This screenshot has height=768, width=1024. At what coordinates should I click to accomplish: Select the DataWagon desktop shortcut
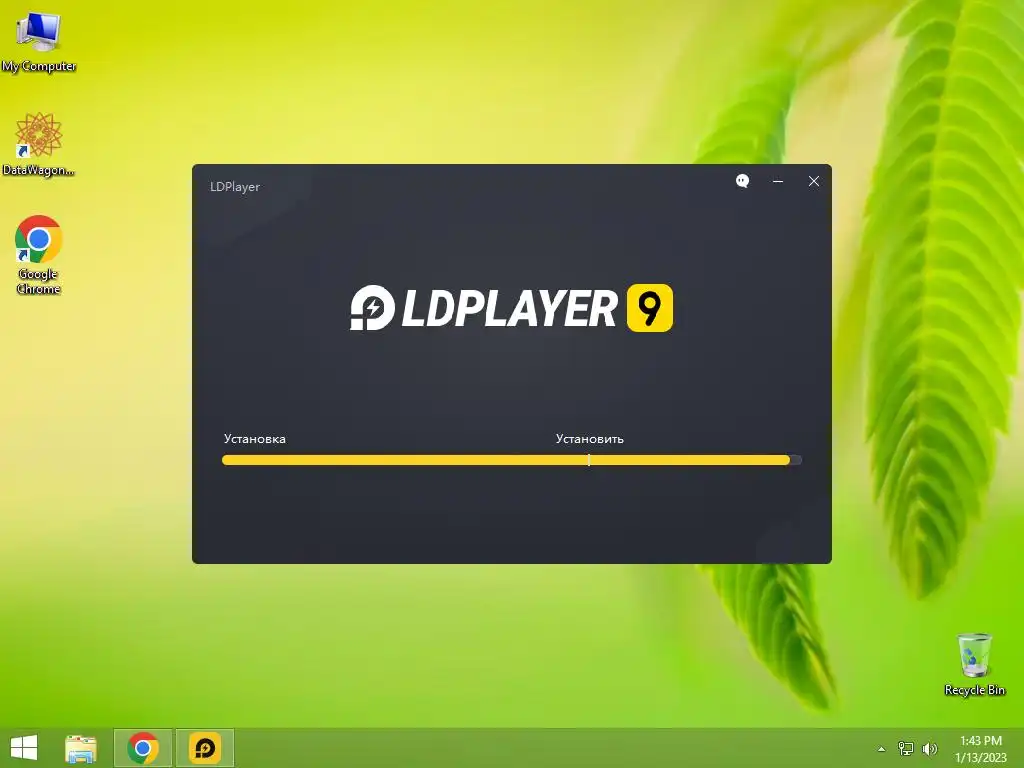click(x=39, y=144)
